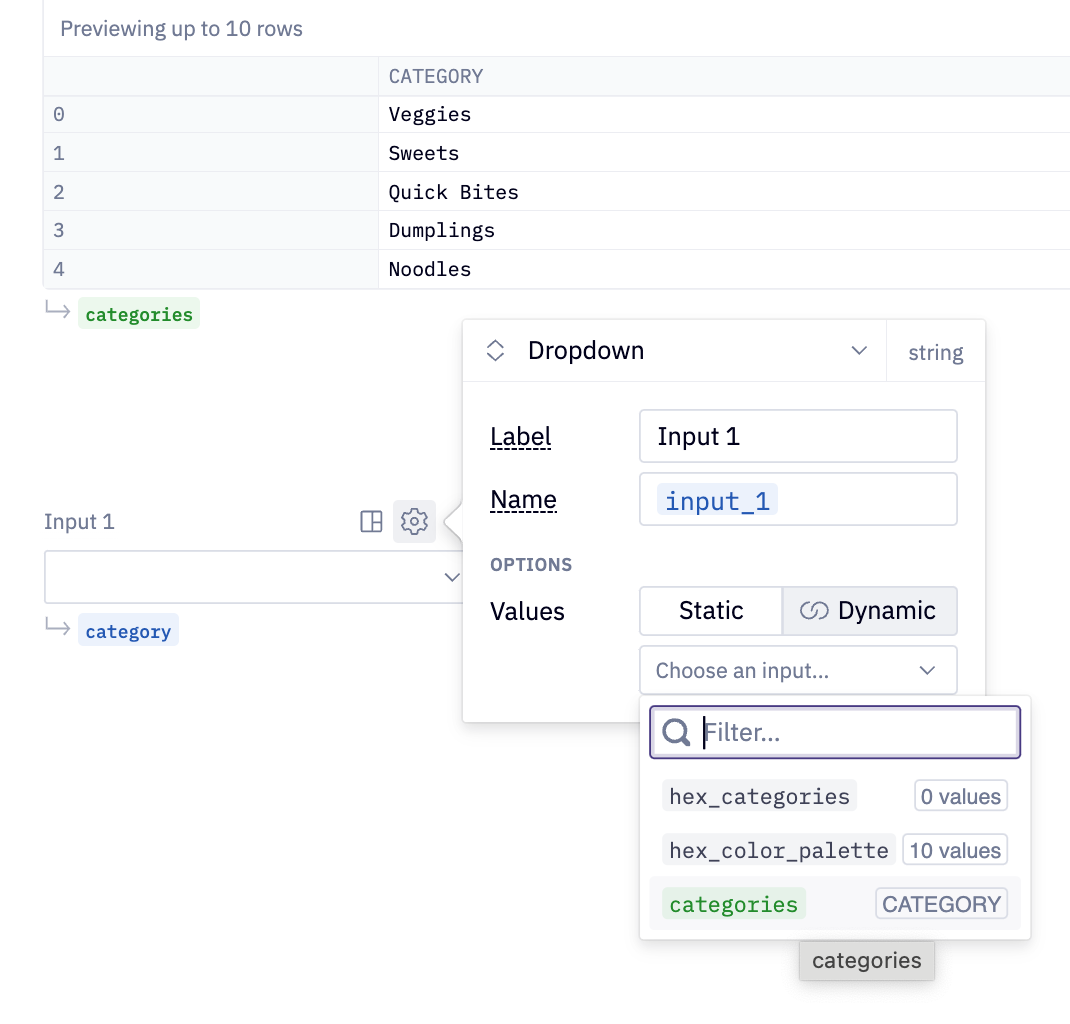Expand the Choose an input dropdown

pos(797,670)
